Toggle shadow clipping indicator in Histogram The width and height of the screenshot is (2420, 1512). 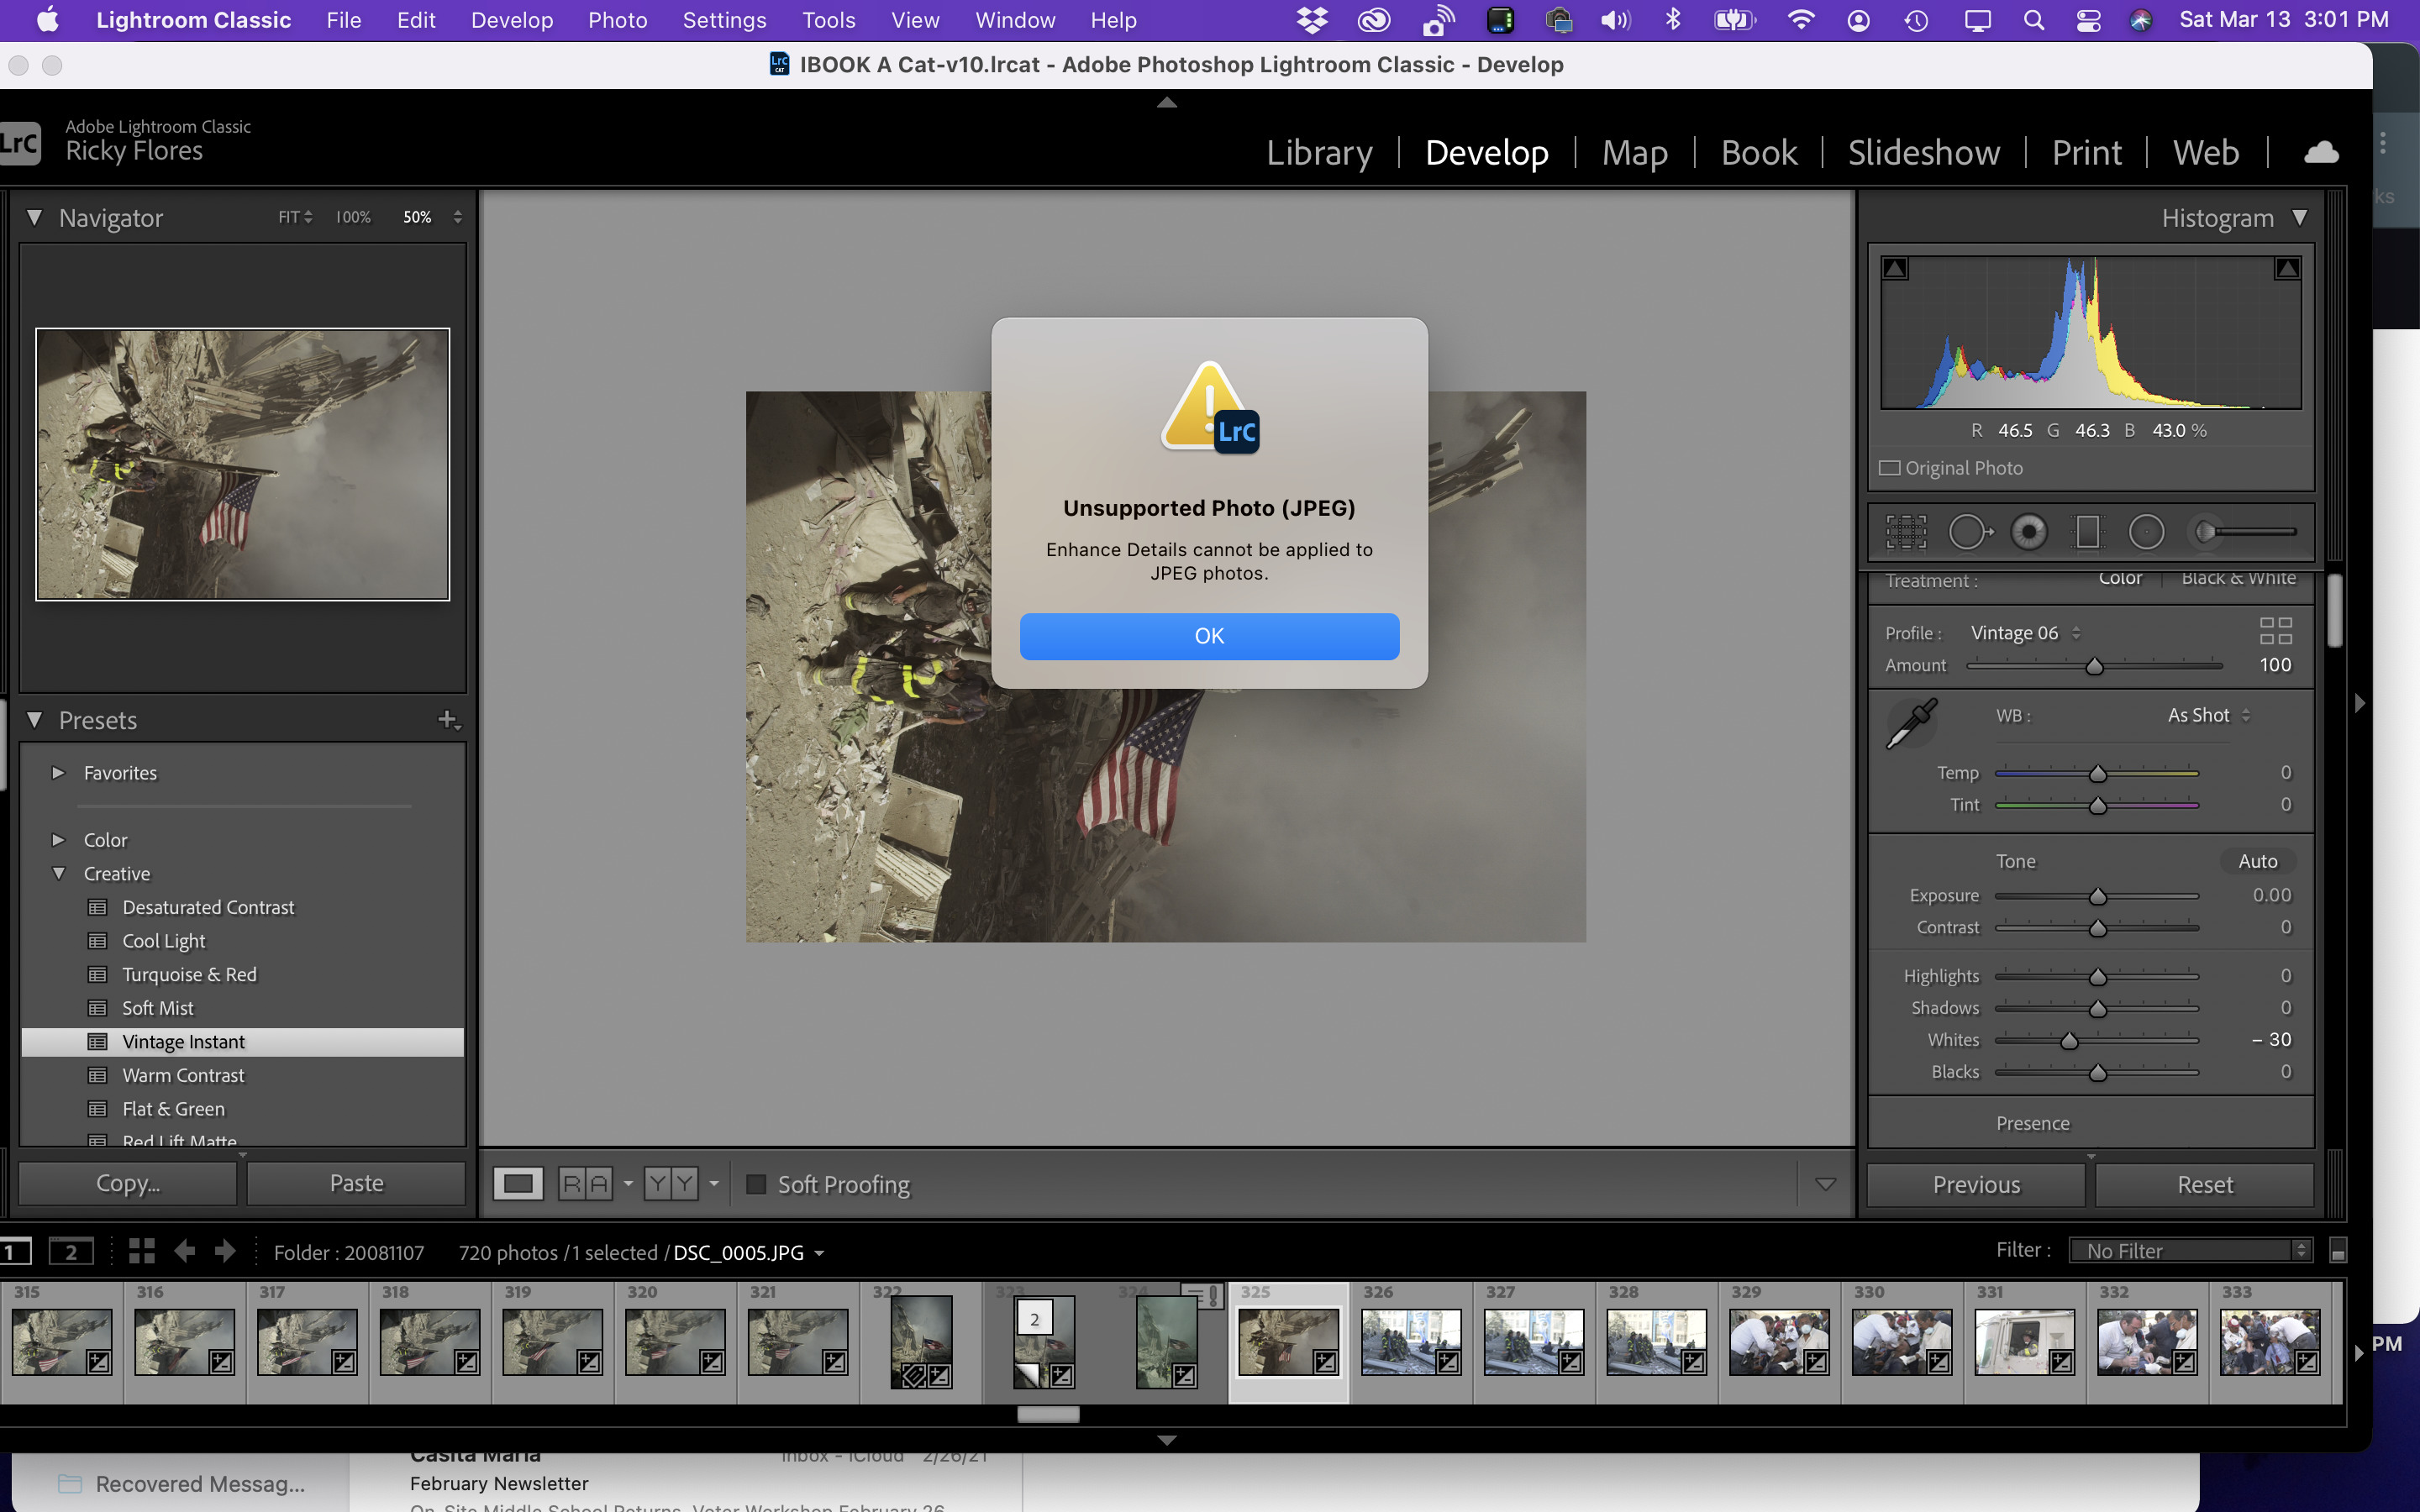(1895, 269)
